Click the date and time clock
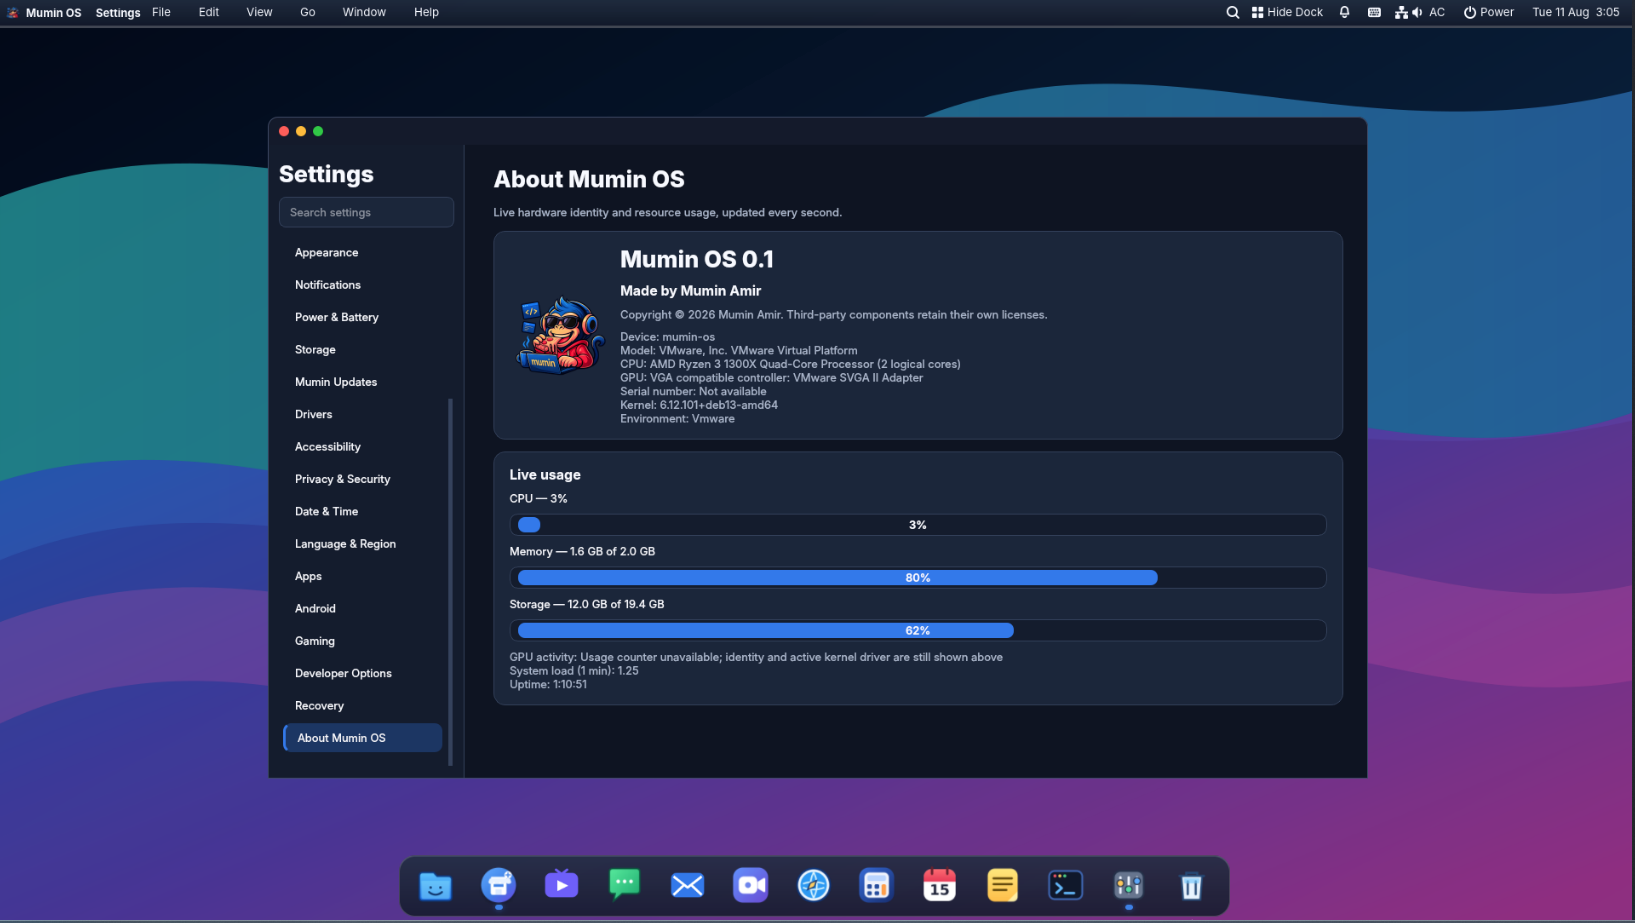The width and height of the screenshot is (1635, 923). (1576, 12)
